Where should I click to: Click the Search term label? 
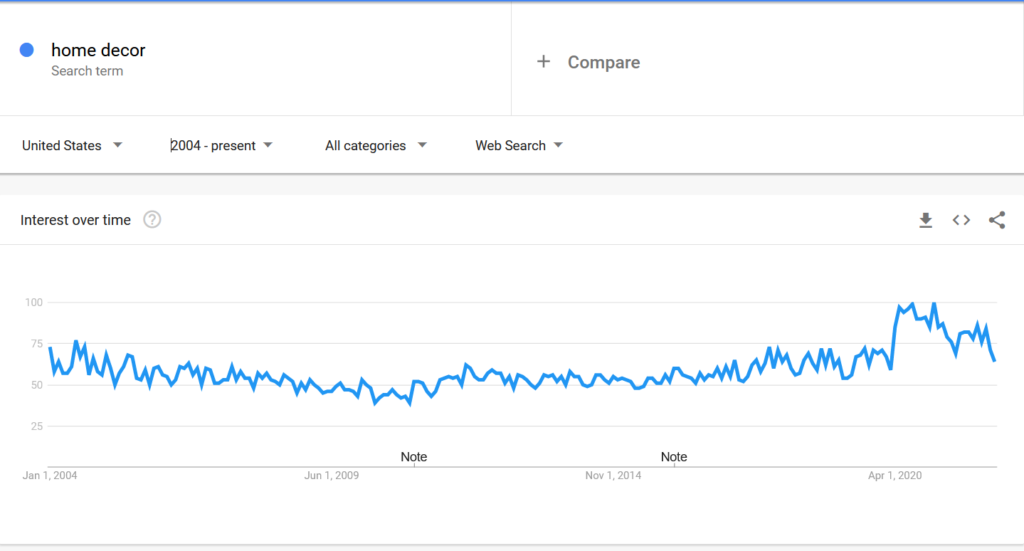(87, 71)
